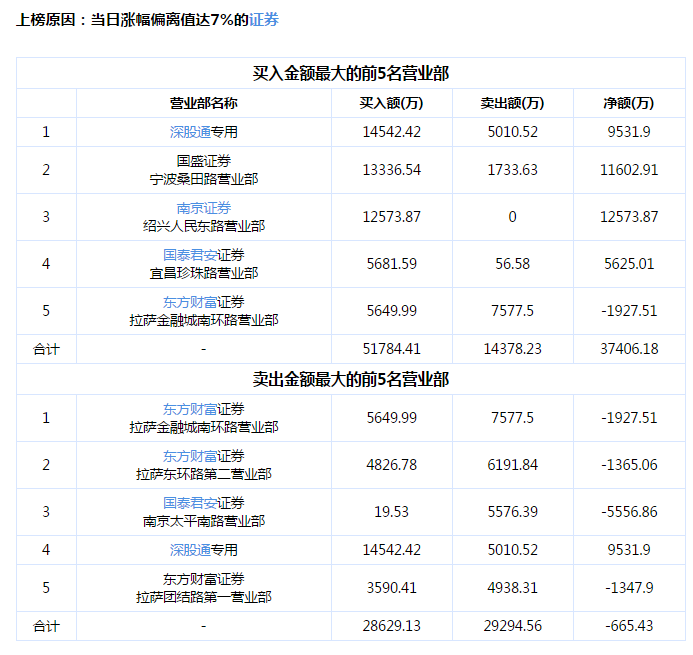The width and height of the screenshot is (693, 655).
Task: Select sell amount 4938.31
Action: point(513,588)
